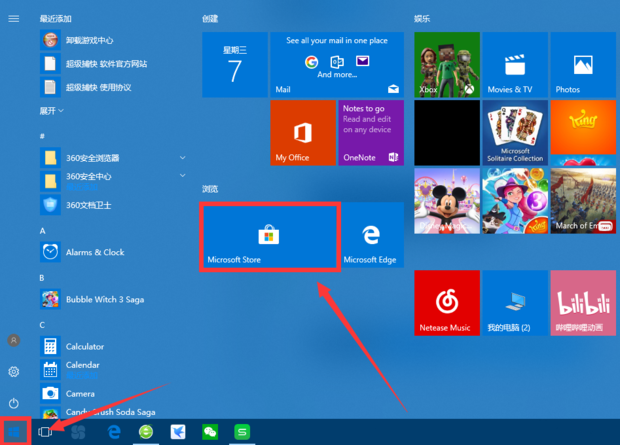Viewport: 620px width, 445px height.
Task: Open the black blank tile
Action: pyautogui.click(x=447, y=133)
